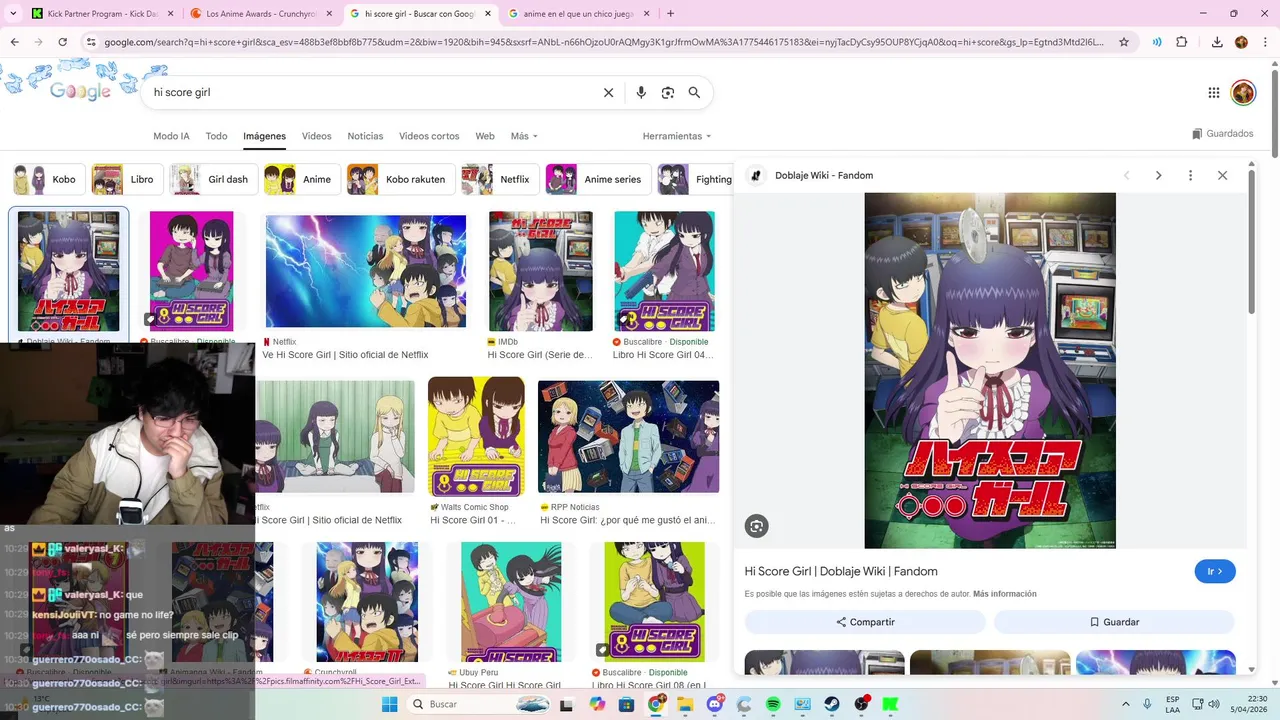The height and width of the screenshot is (720, 1280).
Task: Go back to the previous page
Action: (x=14, y=42)
